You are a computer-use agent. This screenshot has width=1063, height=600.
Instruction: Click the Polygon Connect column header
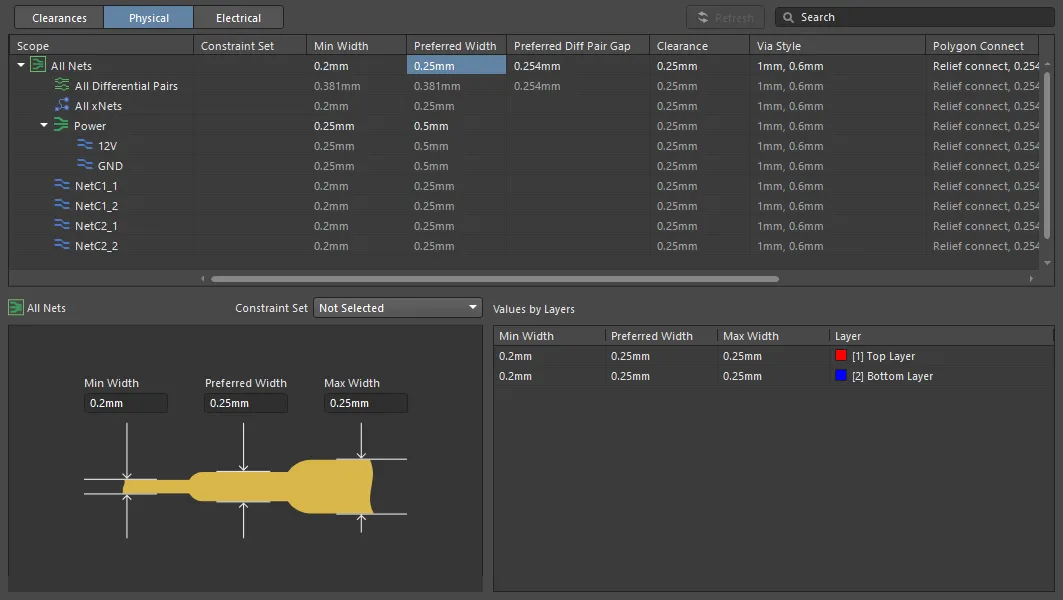[982, 45]
